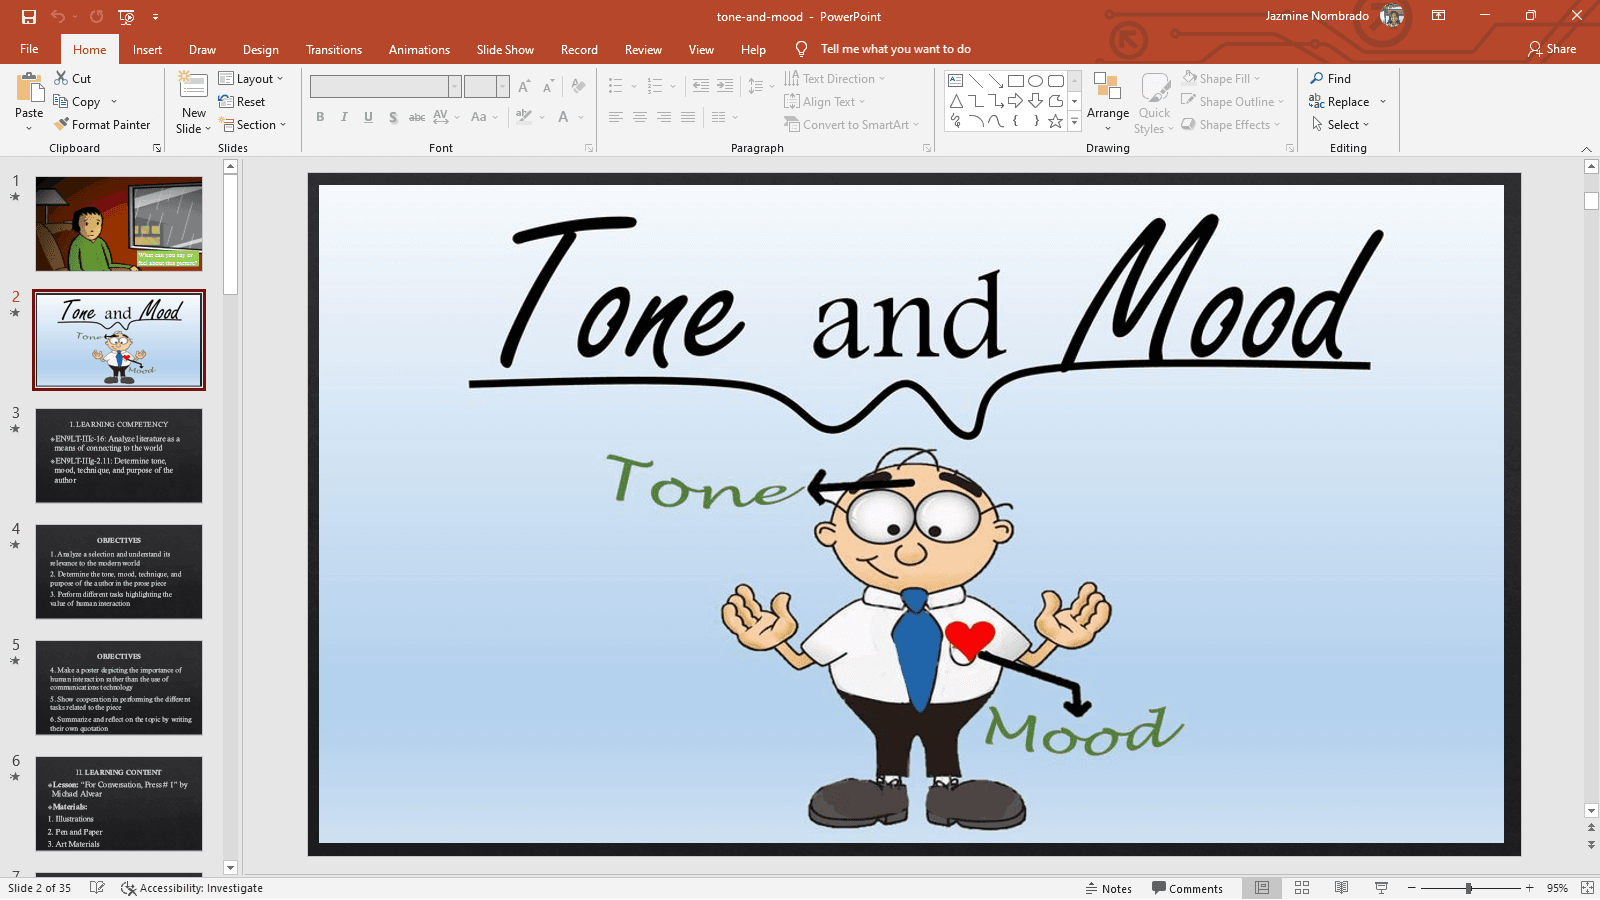The image size is (1600, 900).
Task: Click the Share button
Action: (x=1552, y=48)
